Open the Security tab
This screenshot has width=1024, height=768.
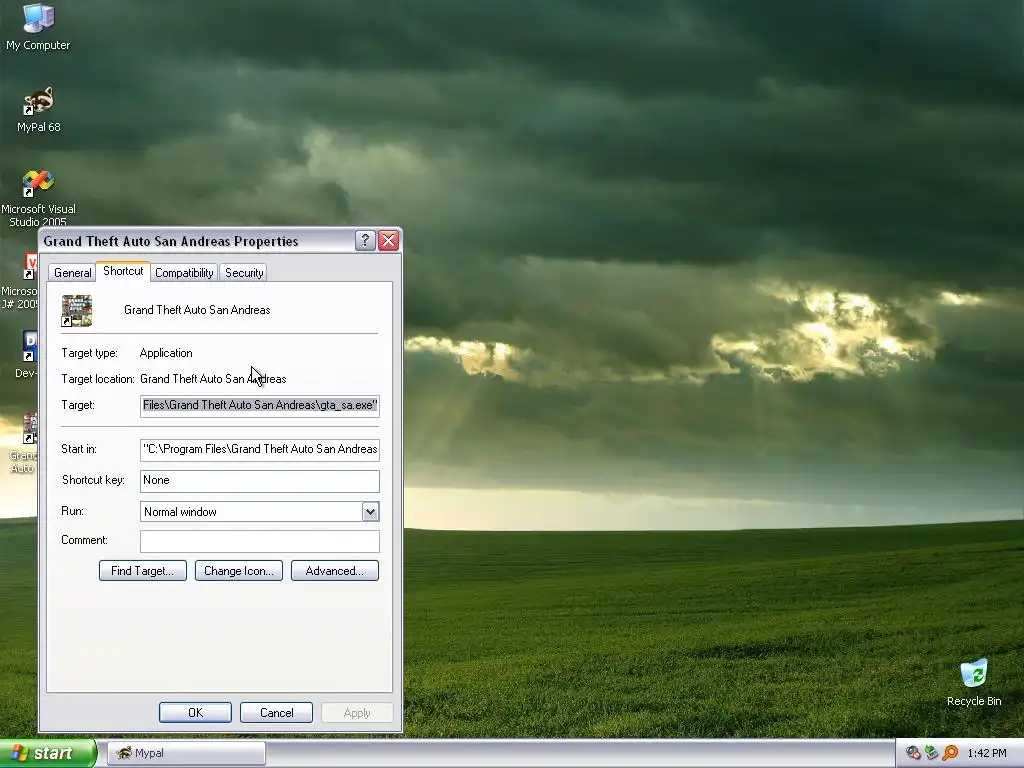click(244, 273)
